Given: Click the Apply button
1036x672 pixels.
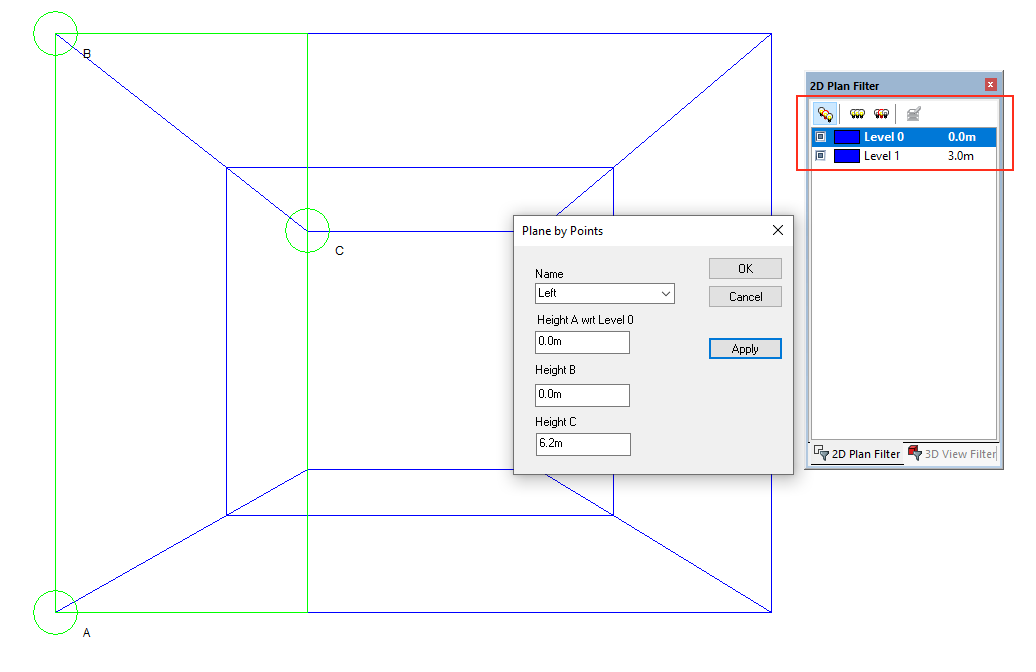Looking at the screenshot, I should (745, 349).
